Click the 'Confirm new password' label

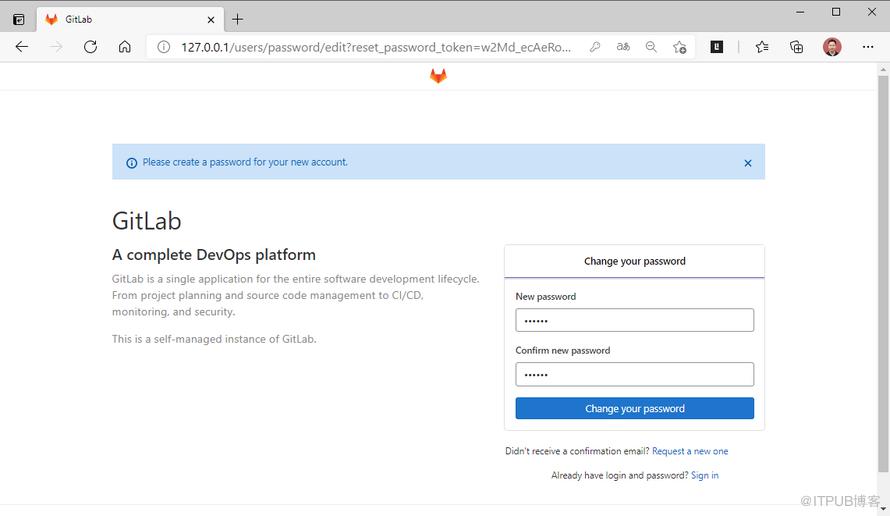coord(562,350)
